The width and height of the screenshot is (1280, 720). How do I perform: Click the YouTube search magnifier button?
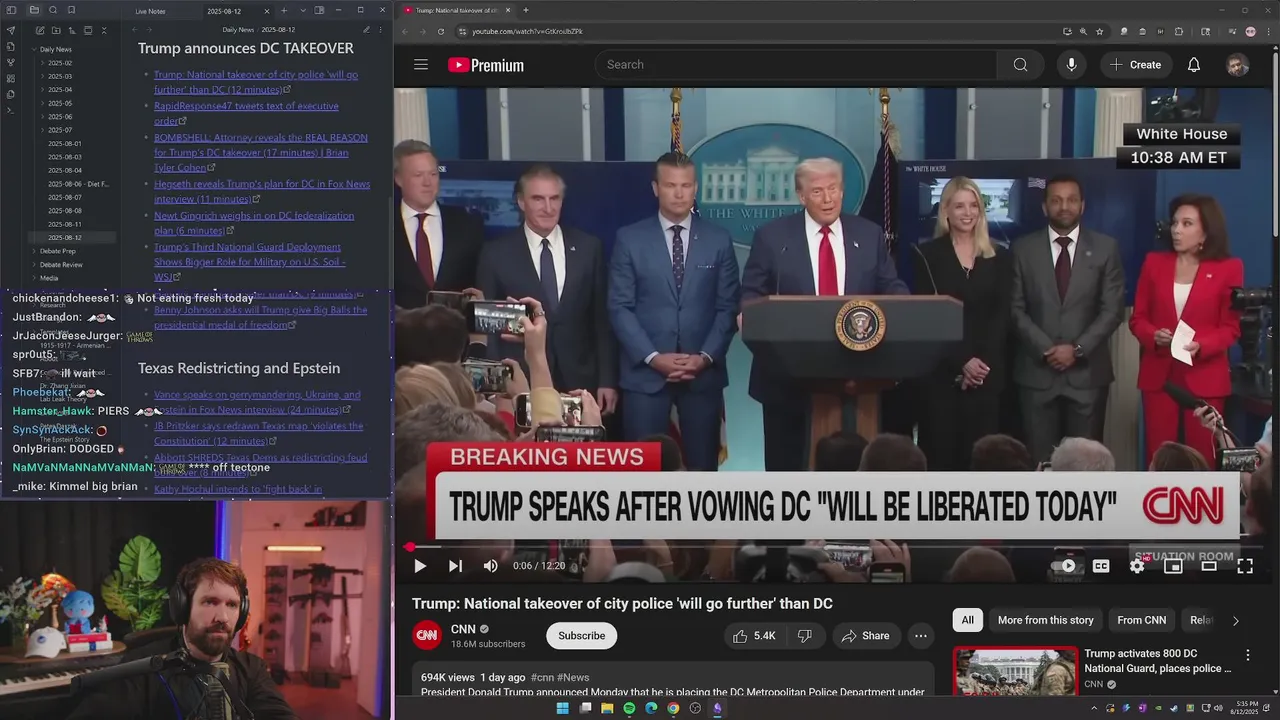pyautogui.click(x=1020, y=65)
